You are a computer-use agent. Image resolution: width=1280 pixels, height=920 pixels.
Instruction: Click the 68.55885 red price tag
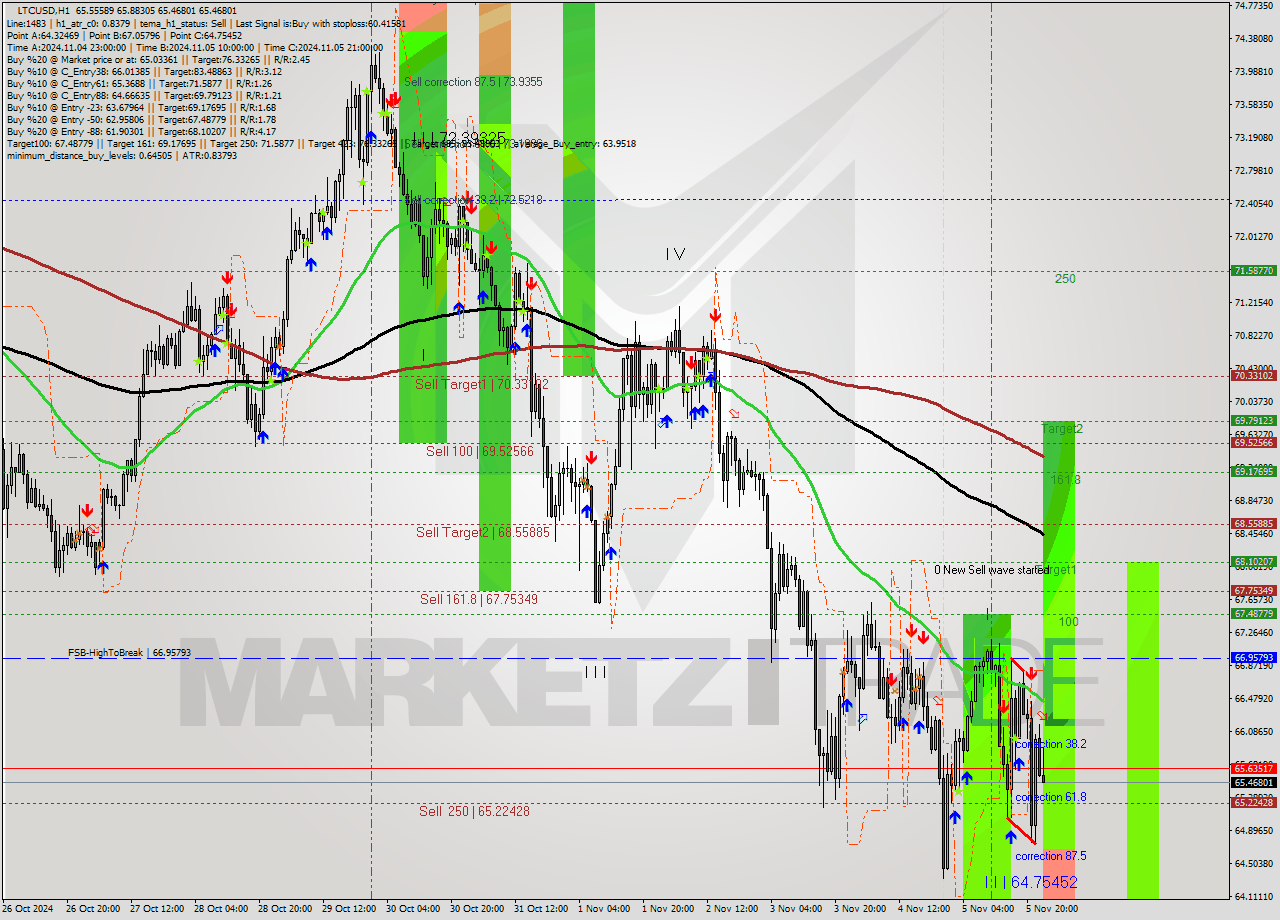(x=1253, y=523)
